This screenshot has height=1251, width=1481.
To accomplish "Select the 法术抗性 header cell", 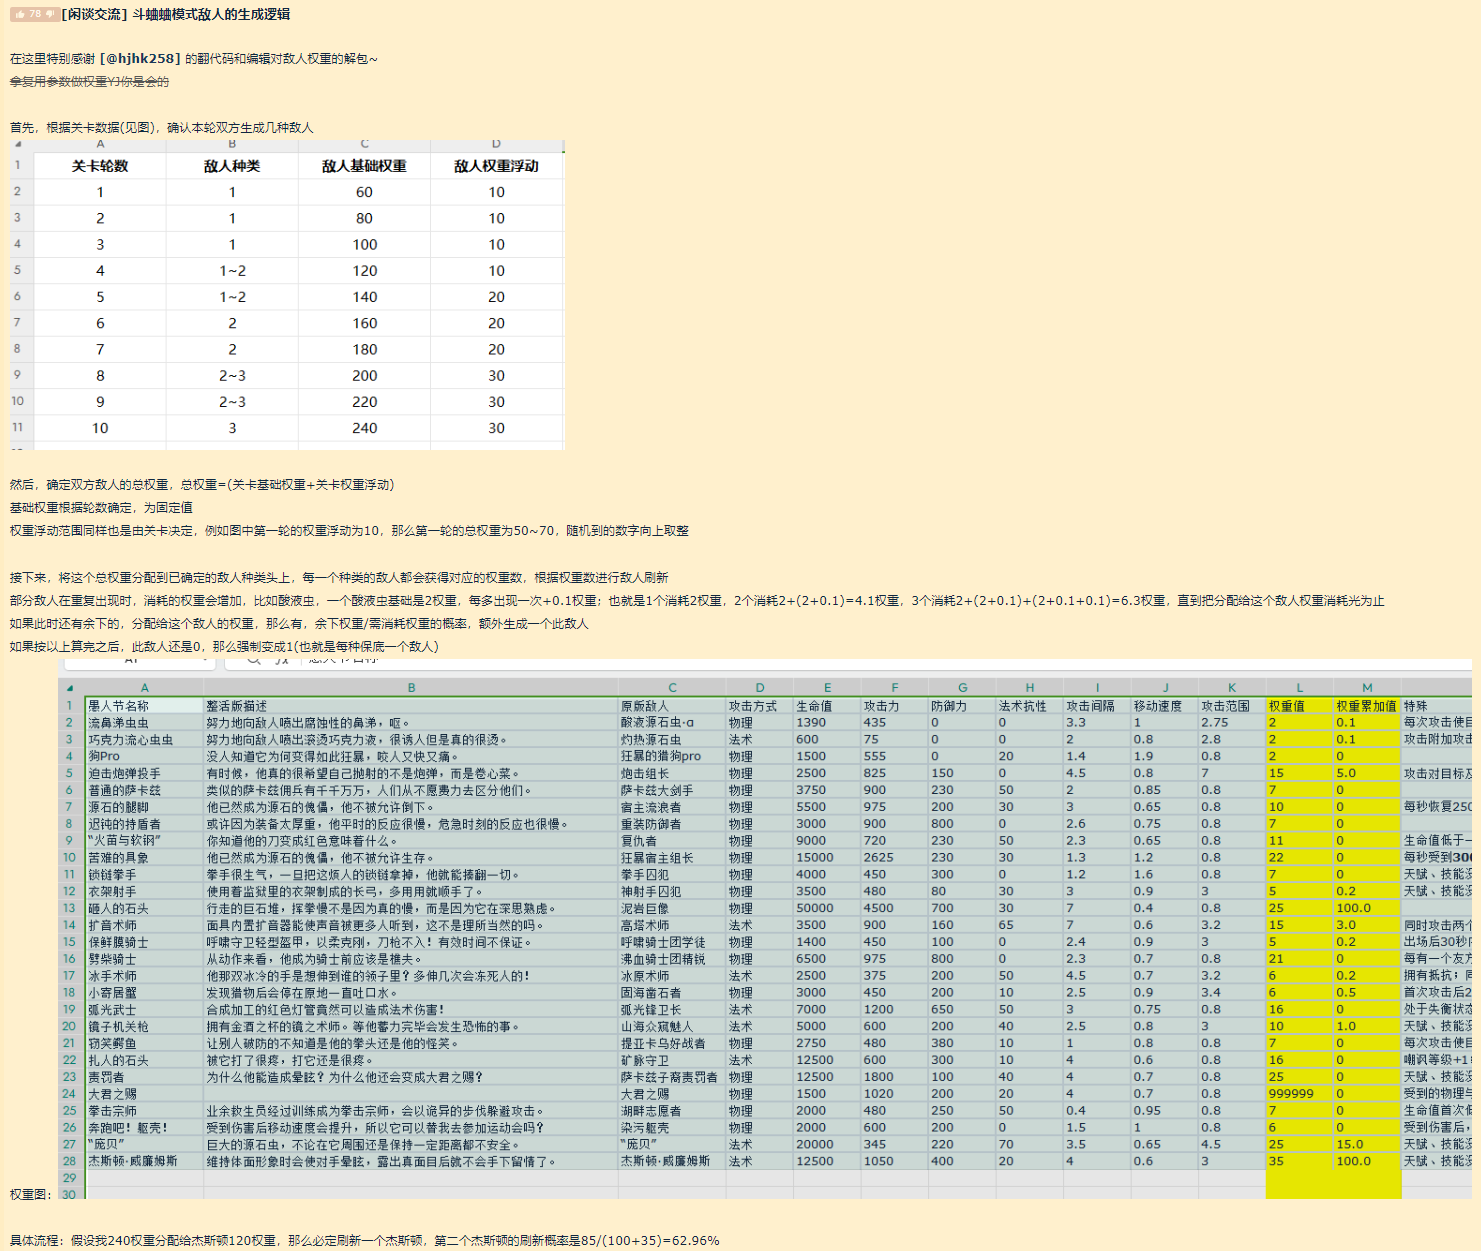I will (x=1029, y=706).
